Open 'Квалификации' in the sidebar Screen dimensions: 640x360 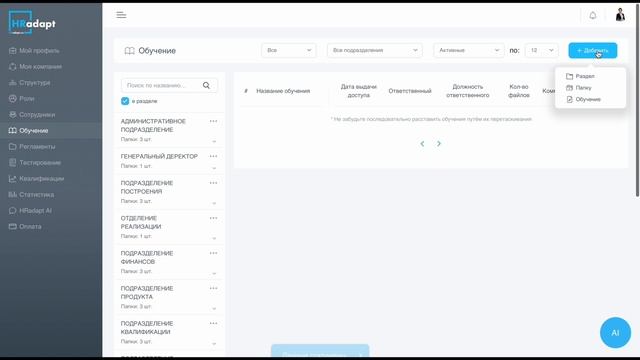click(x=36, y=178)
